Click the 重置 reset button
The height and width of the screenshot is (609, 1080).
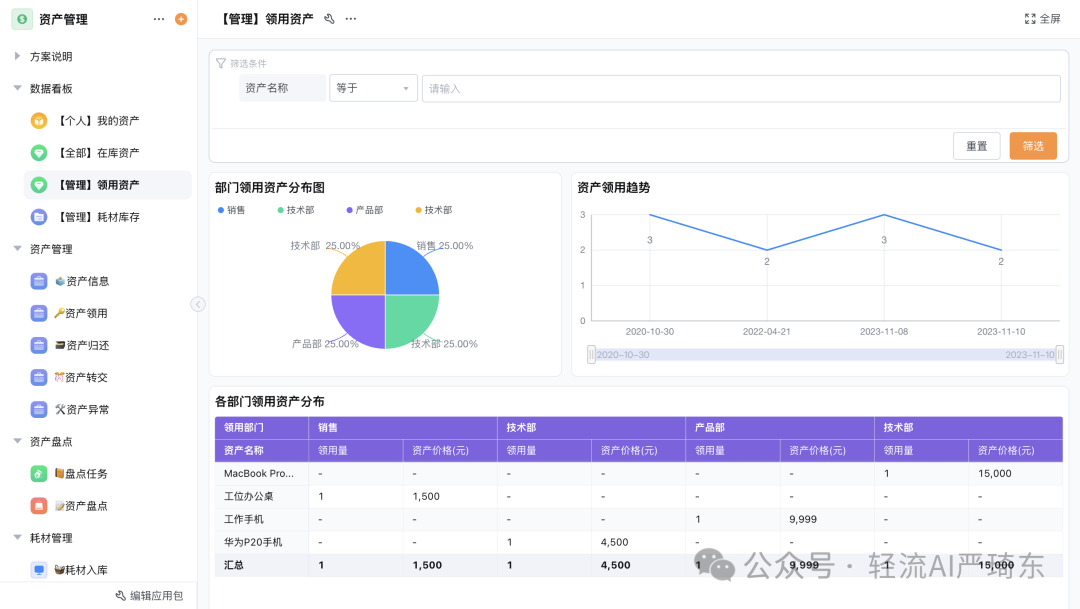click(976, 144)
